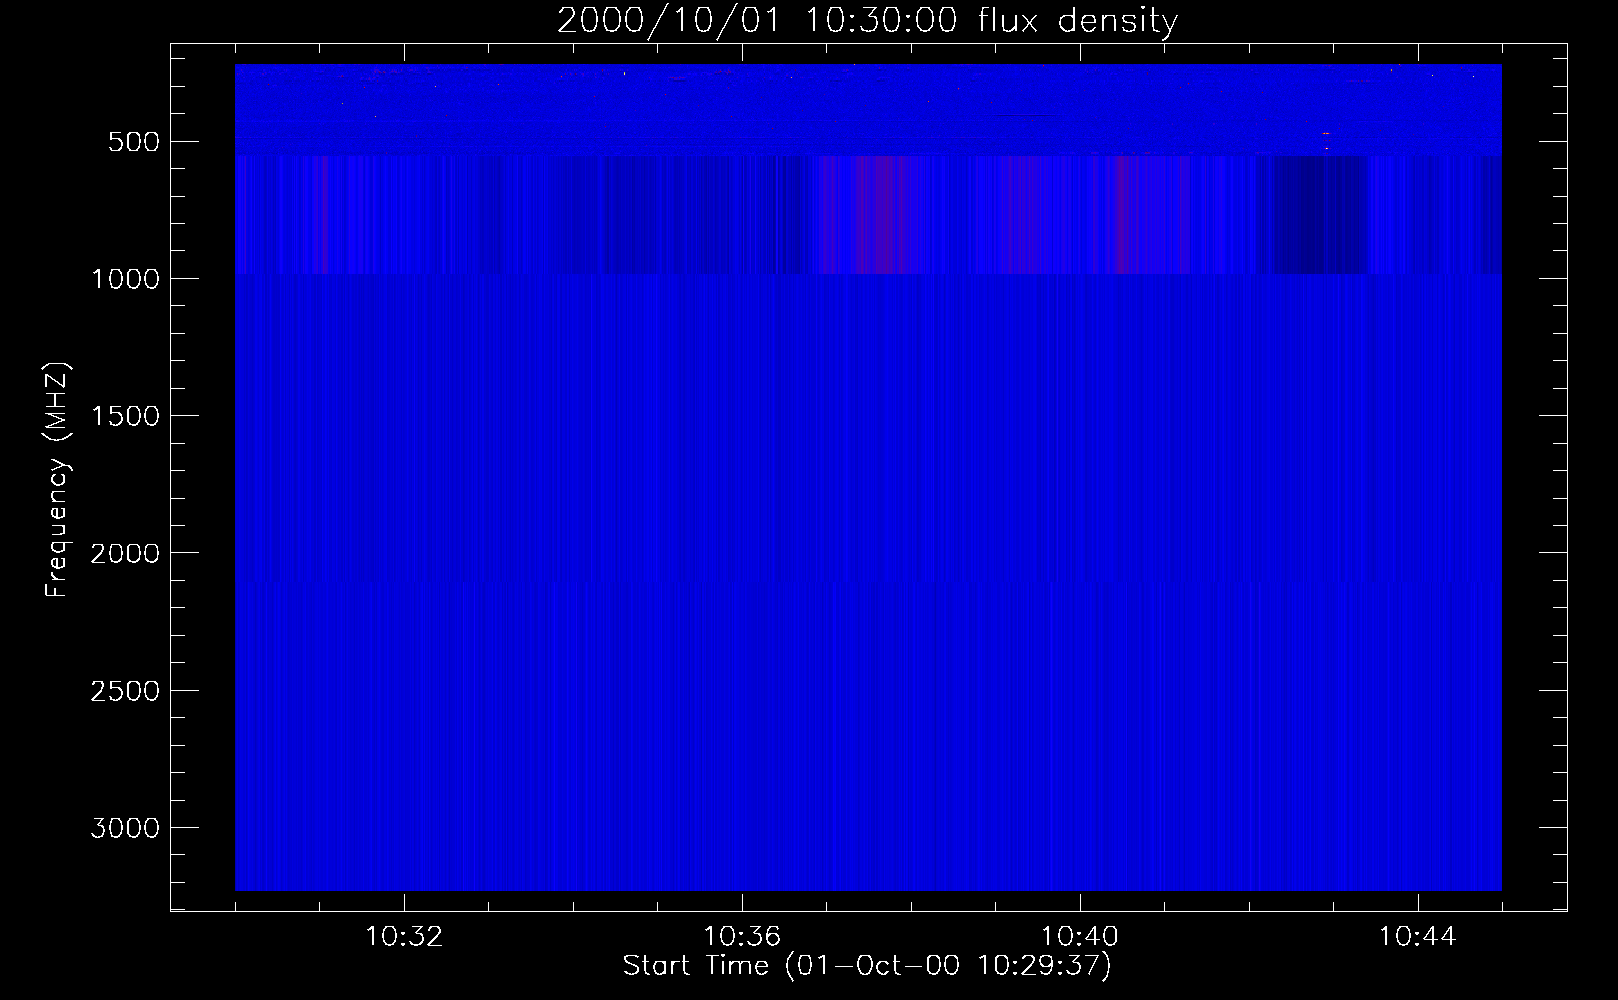Click the plot title '2000/10/01 10:30:00 flux density'
The height and width of the screenshot is (1000, 1618).
[867, 21]
